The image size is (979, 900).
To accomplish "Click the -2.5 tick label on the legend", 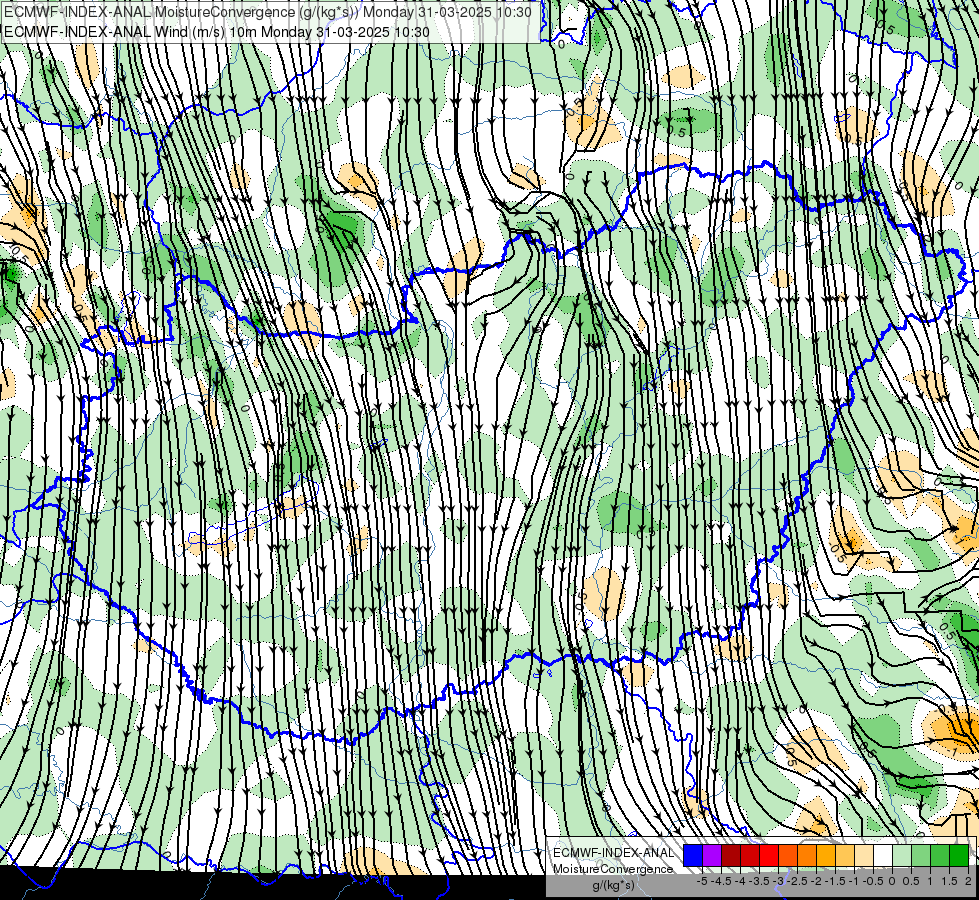I will tap(798, 881).
